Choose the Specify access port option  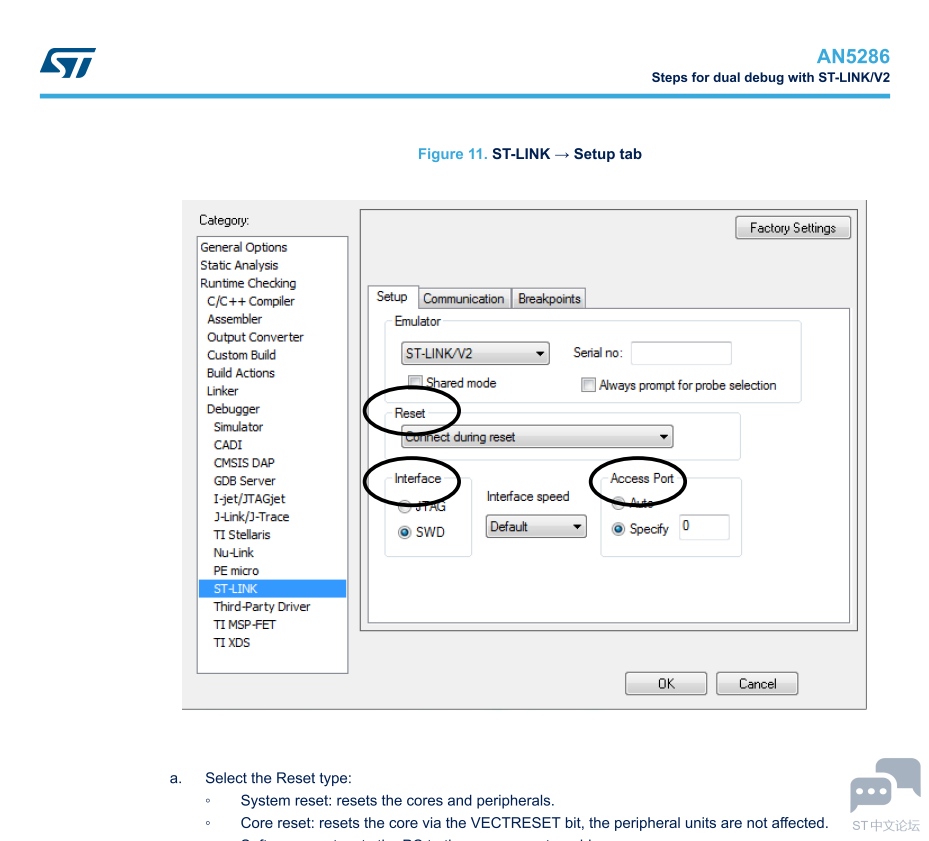[618, 529]
